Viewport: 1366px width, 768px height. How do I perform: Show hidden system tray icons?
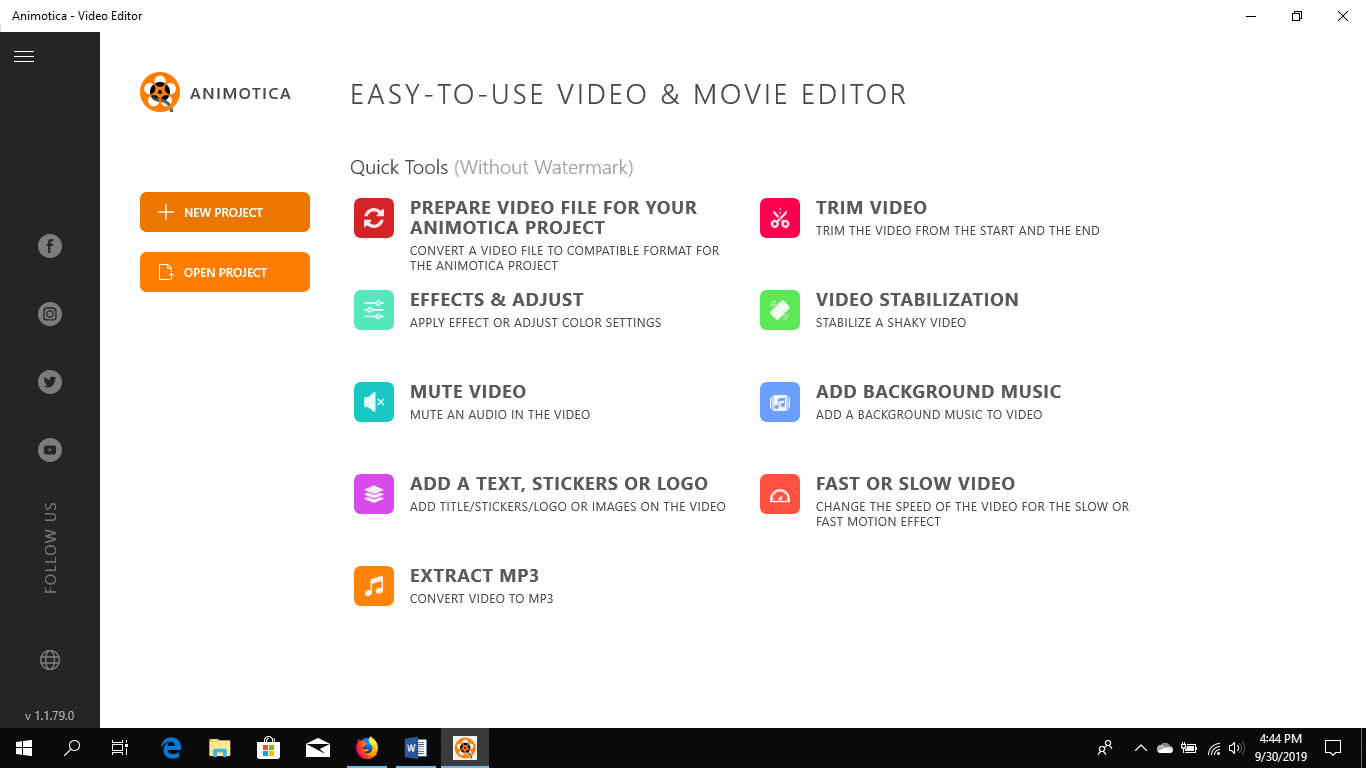(x=1140, y=748)
